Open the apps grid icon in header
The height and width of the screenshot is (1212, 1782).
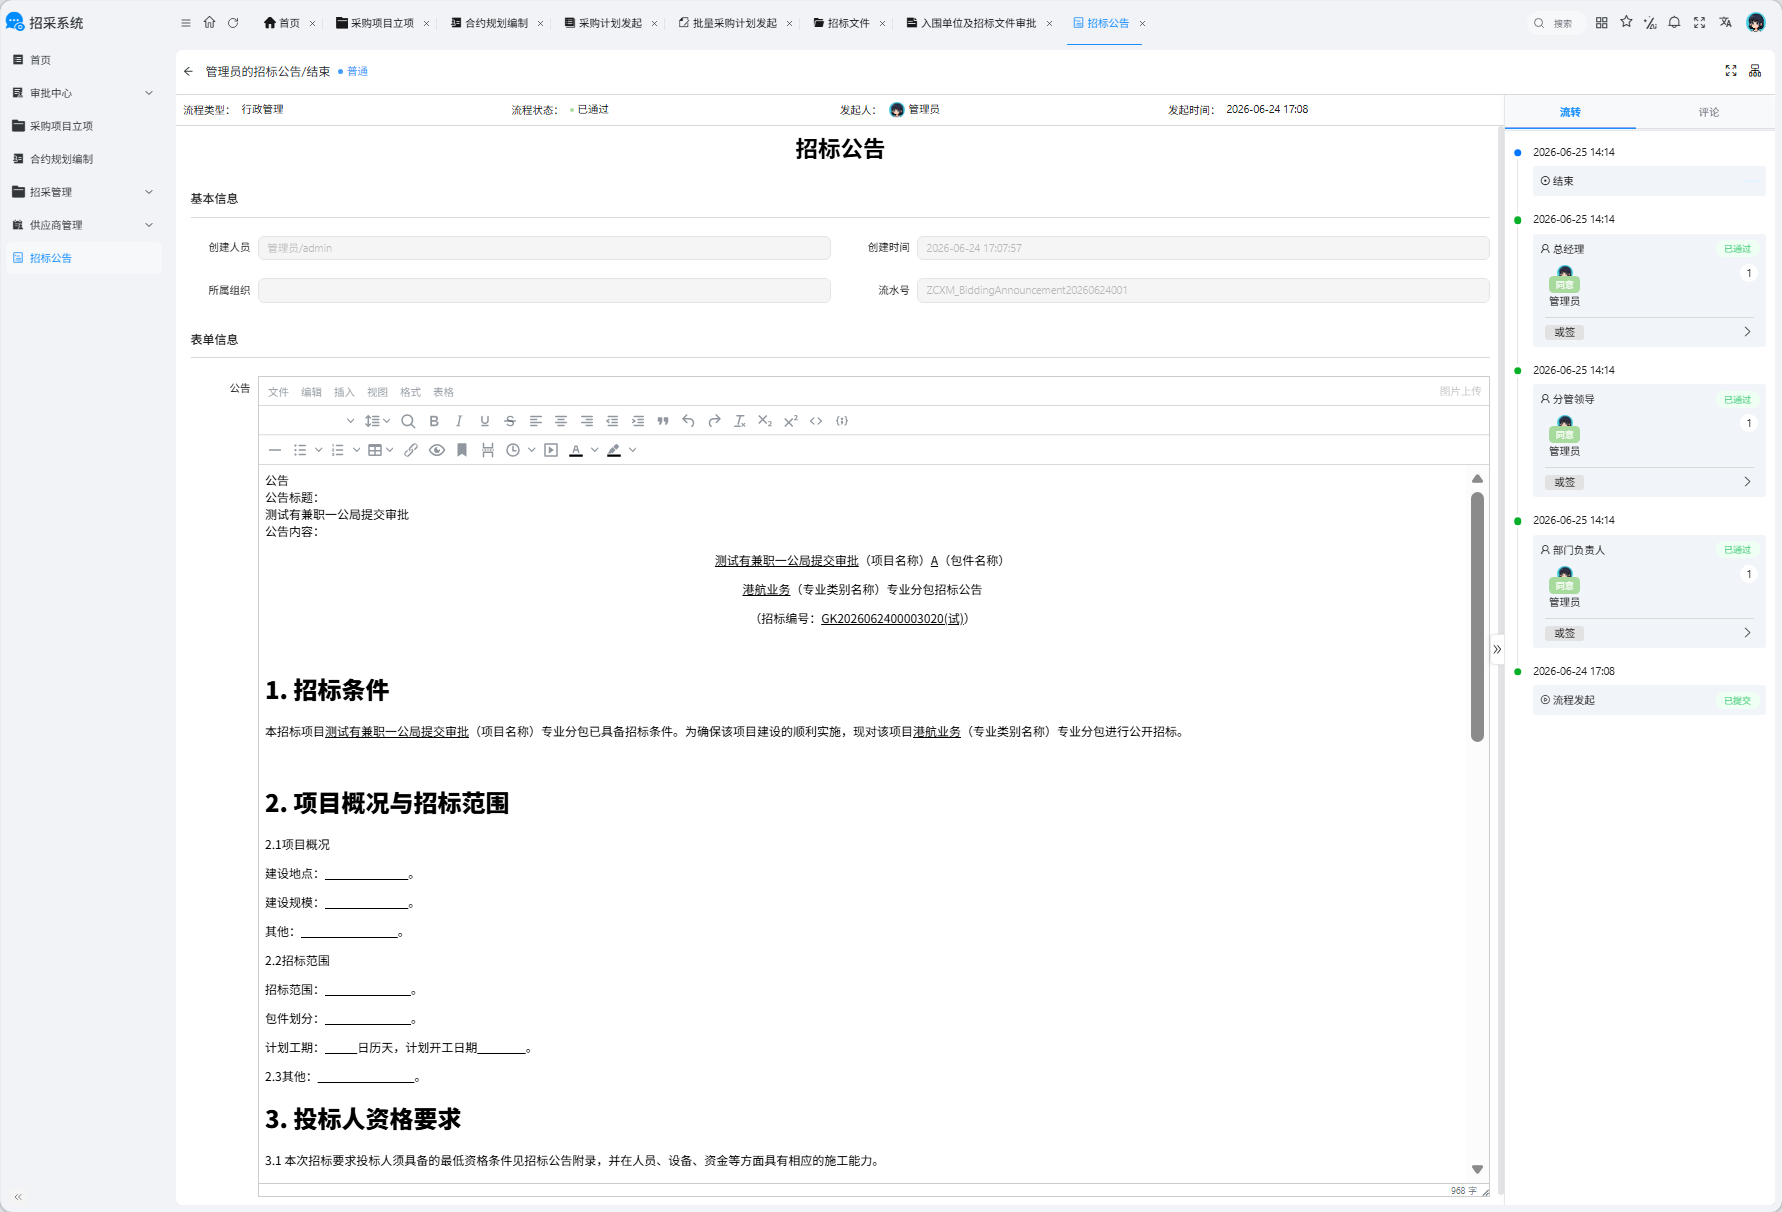(1602, 22)
